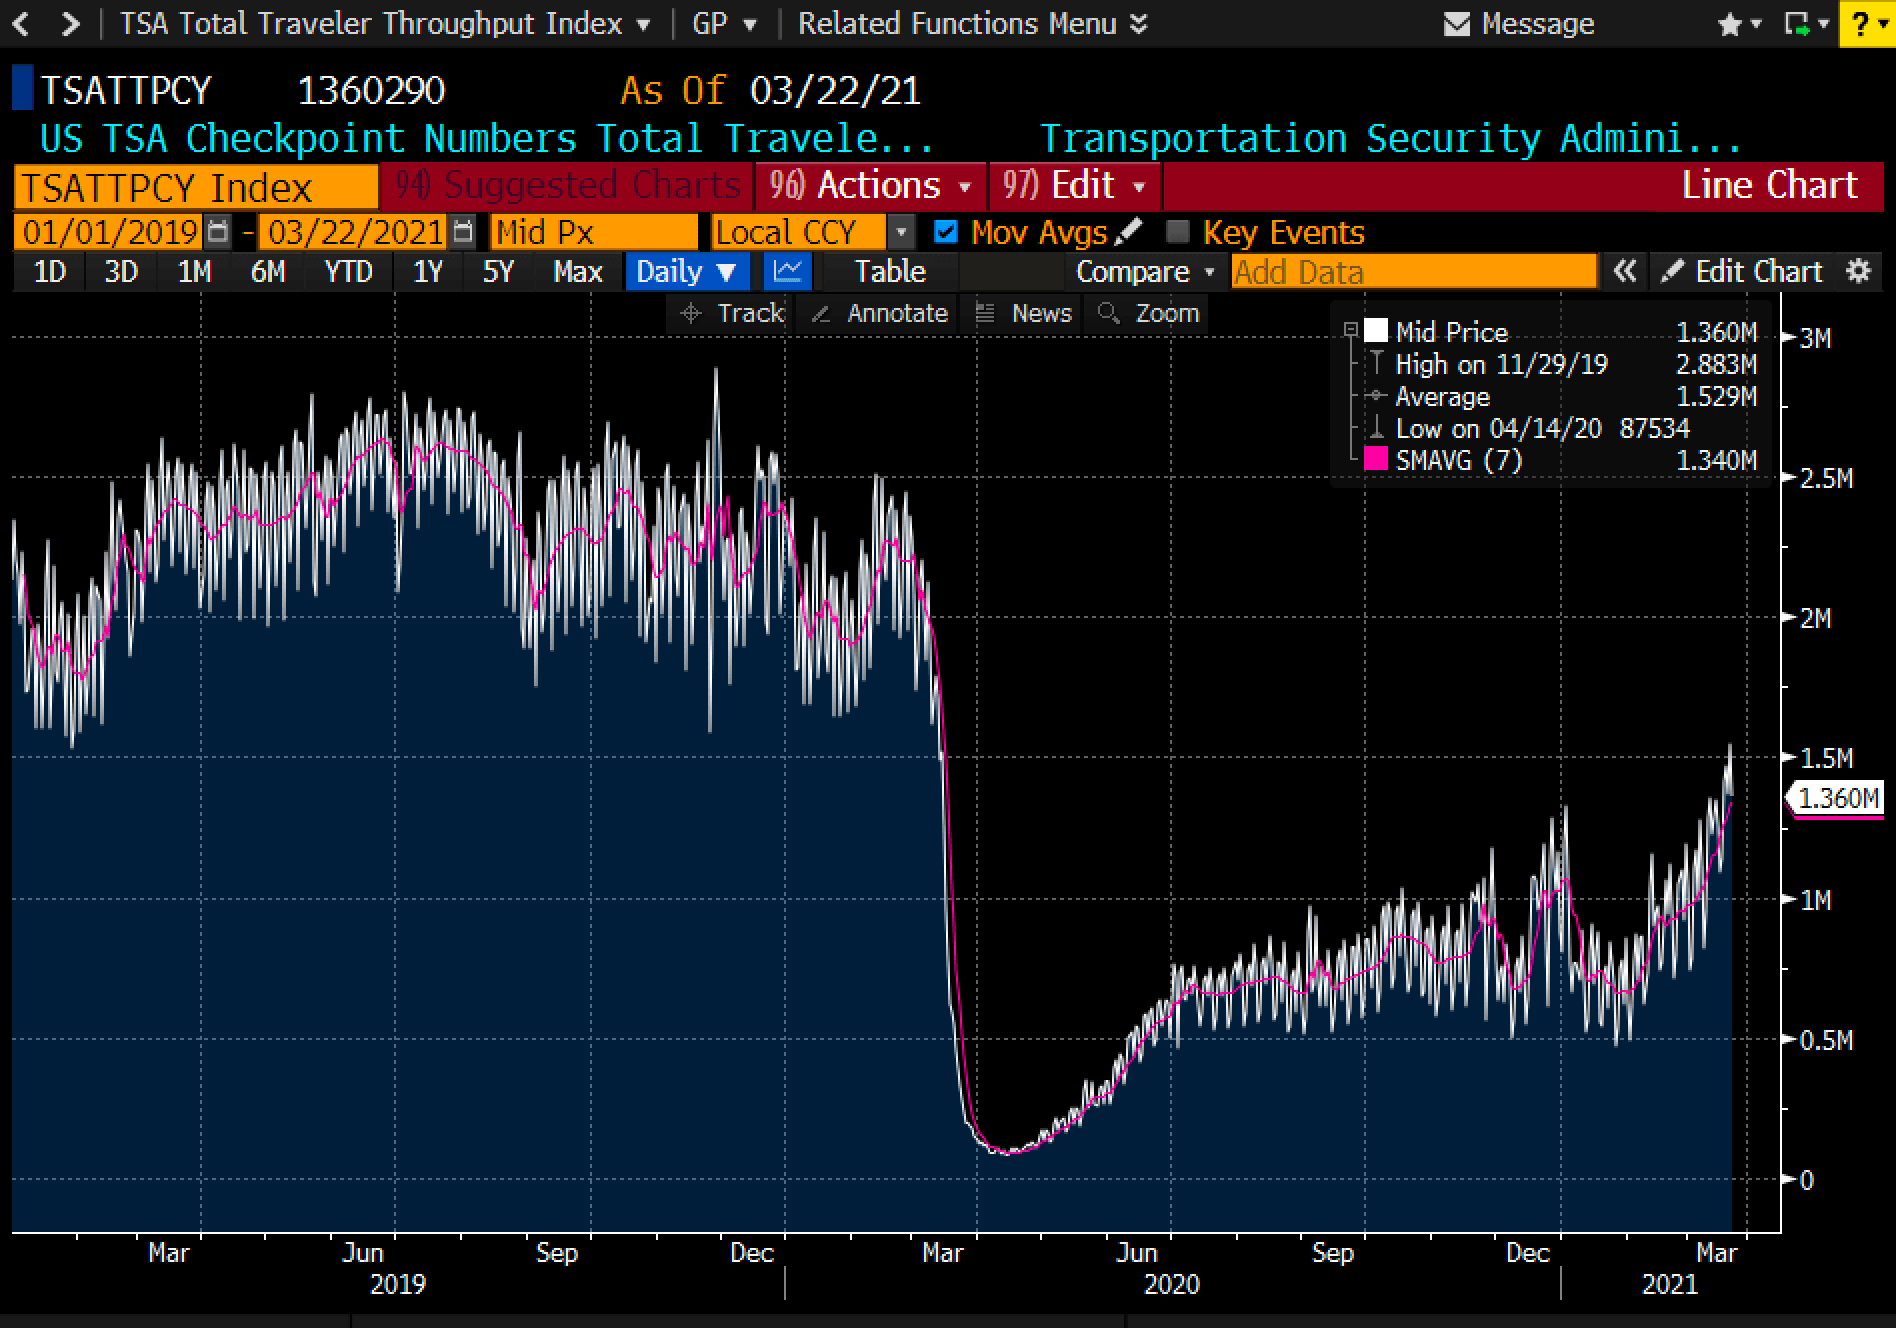The height and width of the screenshot is (1328, 1896).
Task: Go forward with the right arrow
Action: point(70,24)
